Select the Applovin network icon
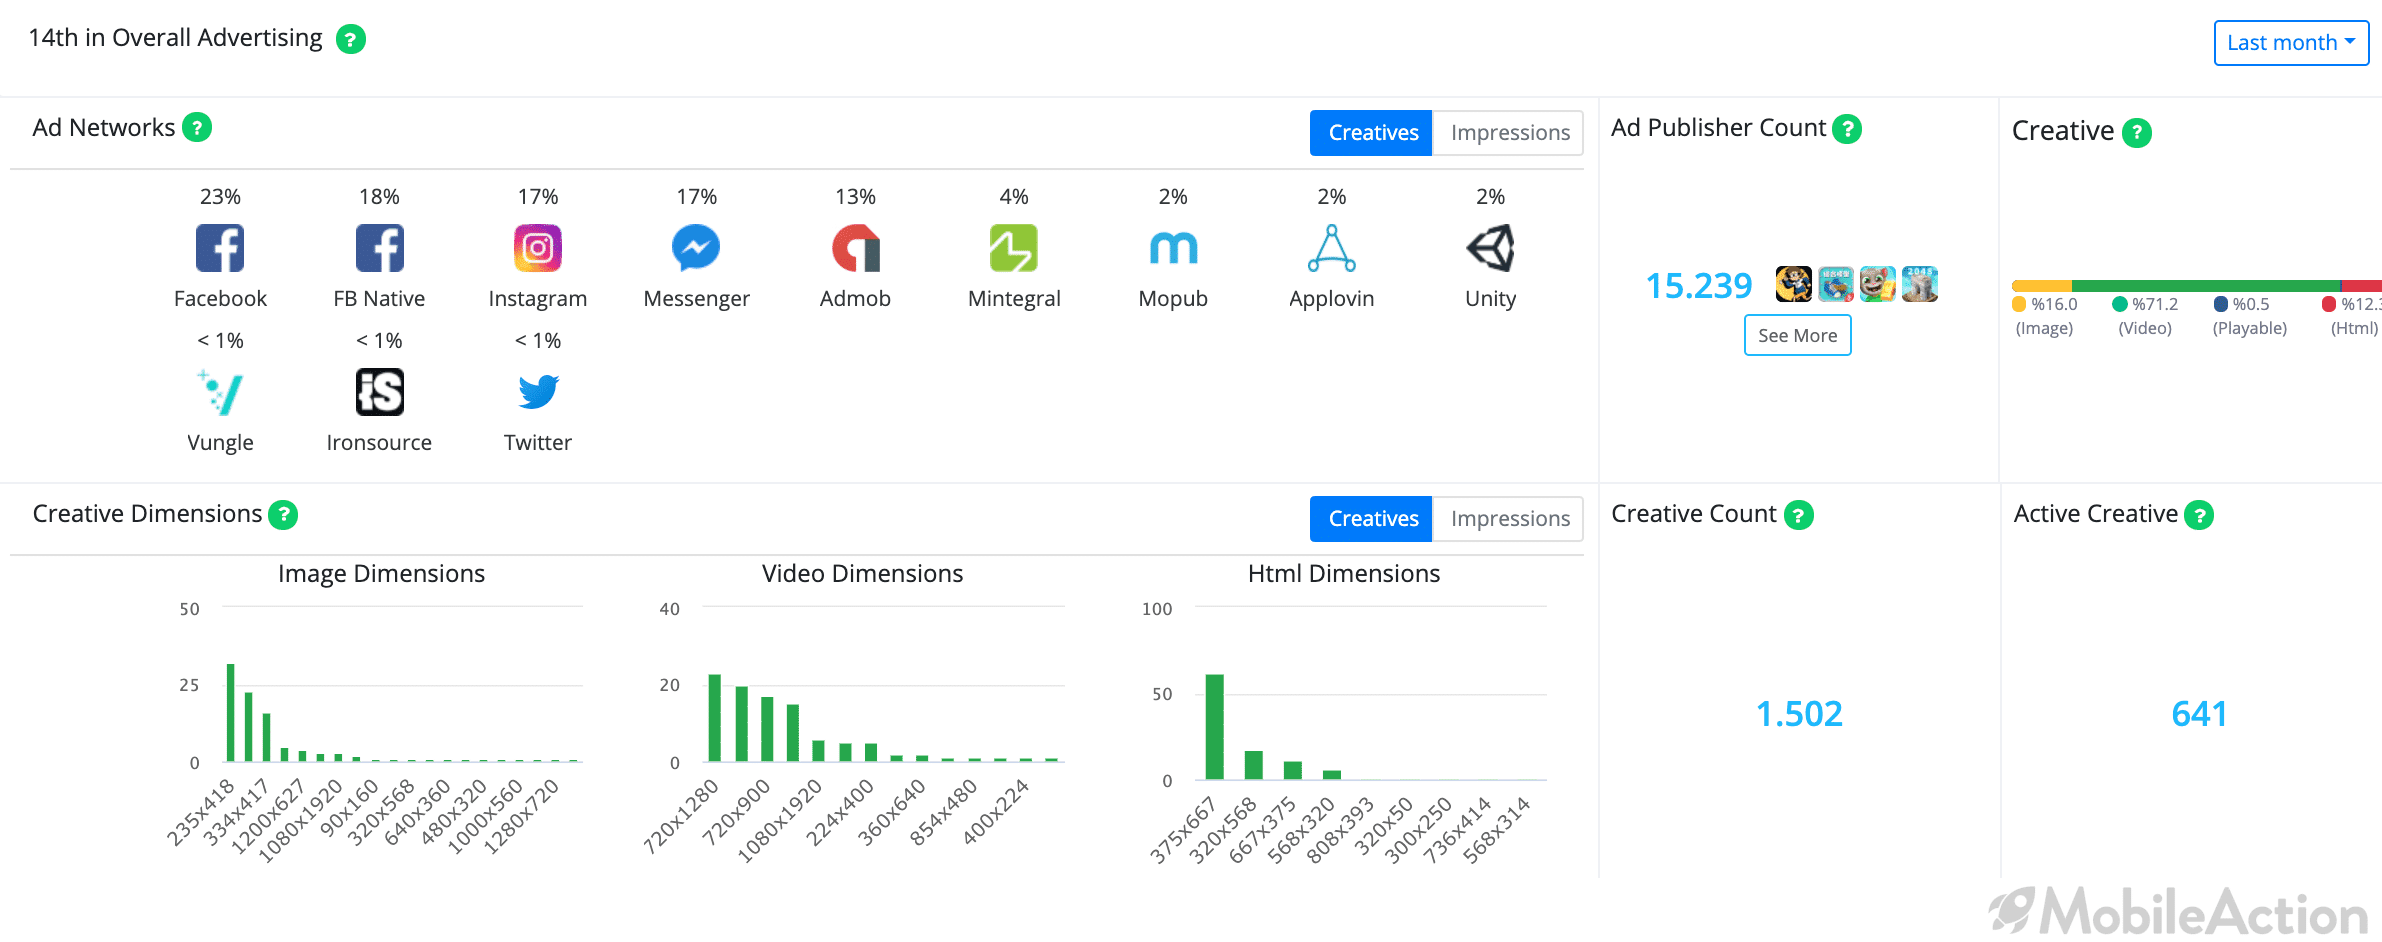 tap(1332, 248)
